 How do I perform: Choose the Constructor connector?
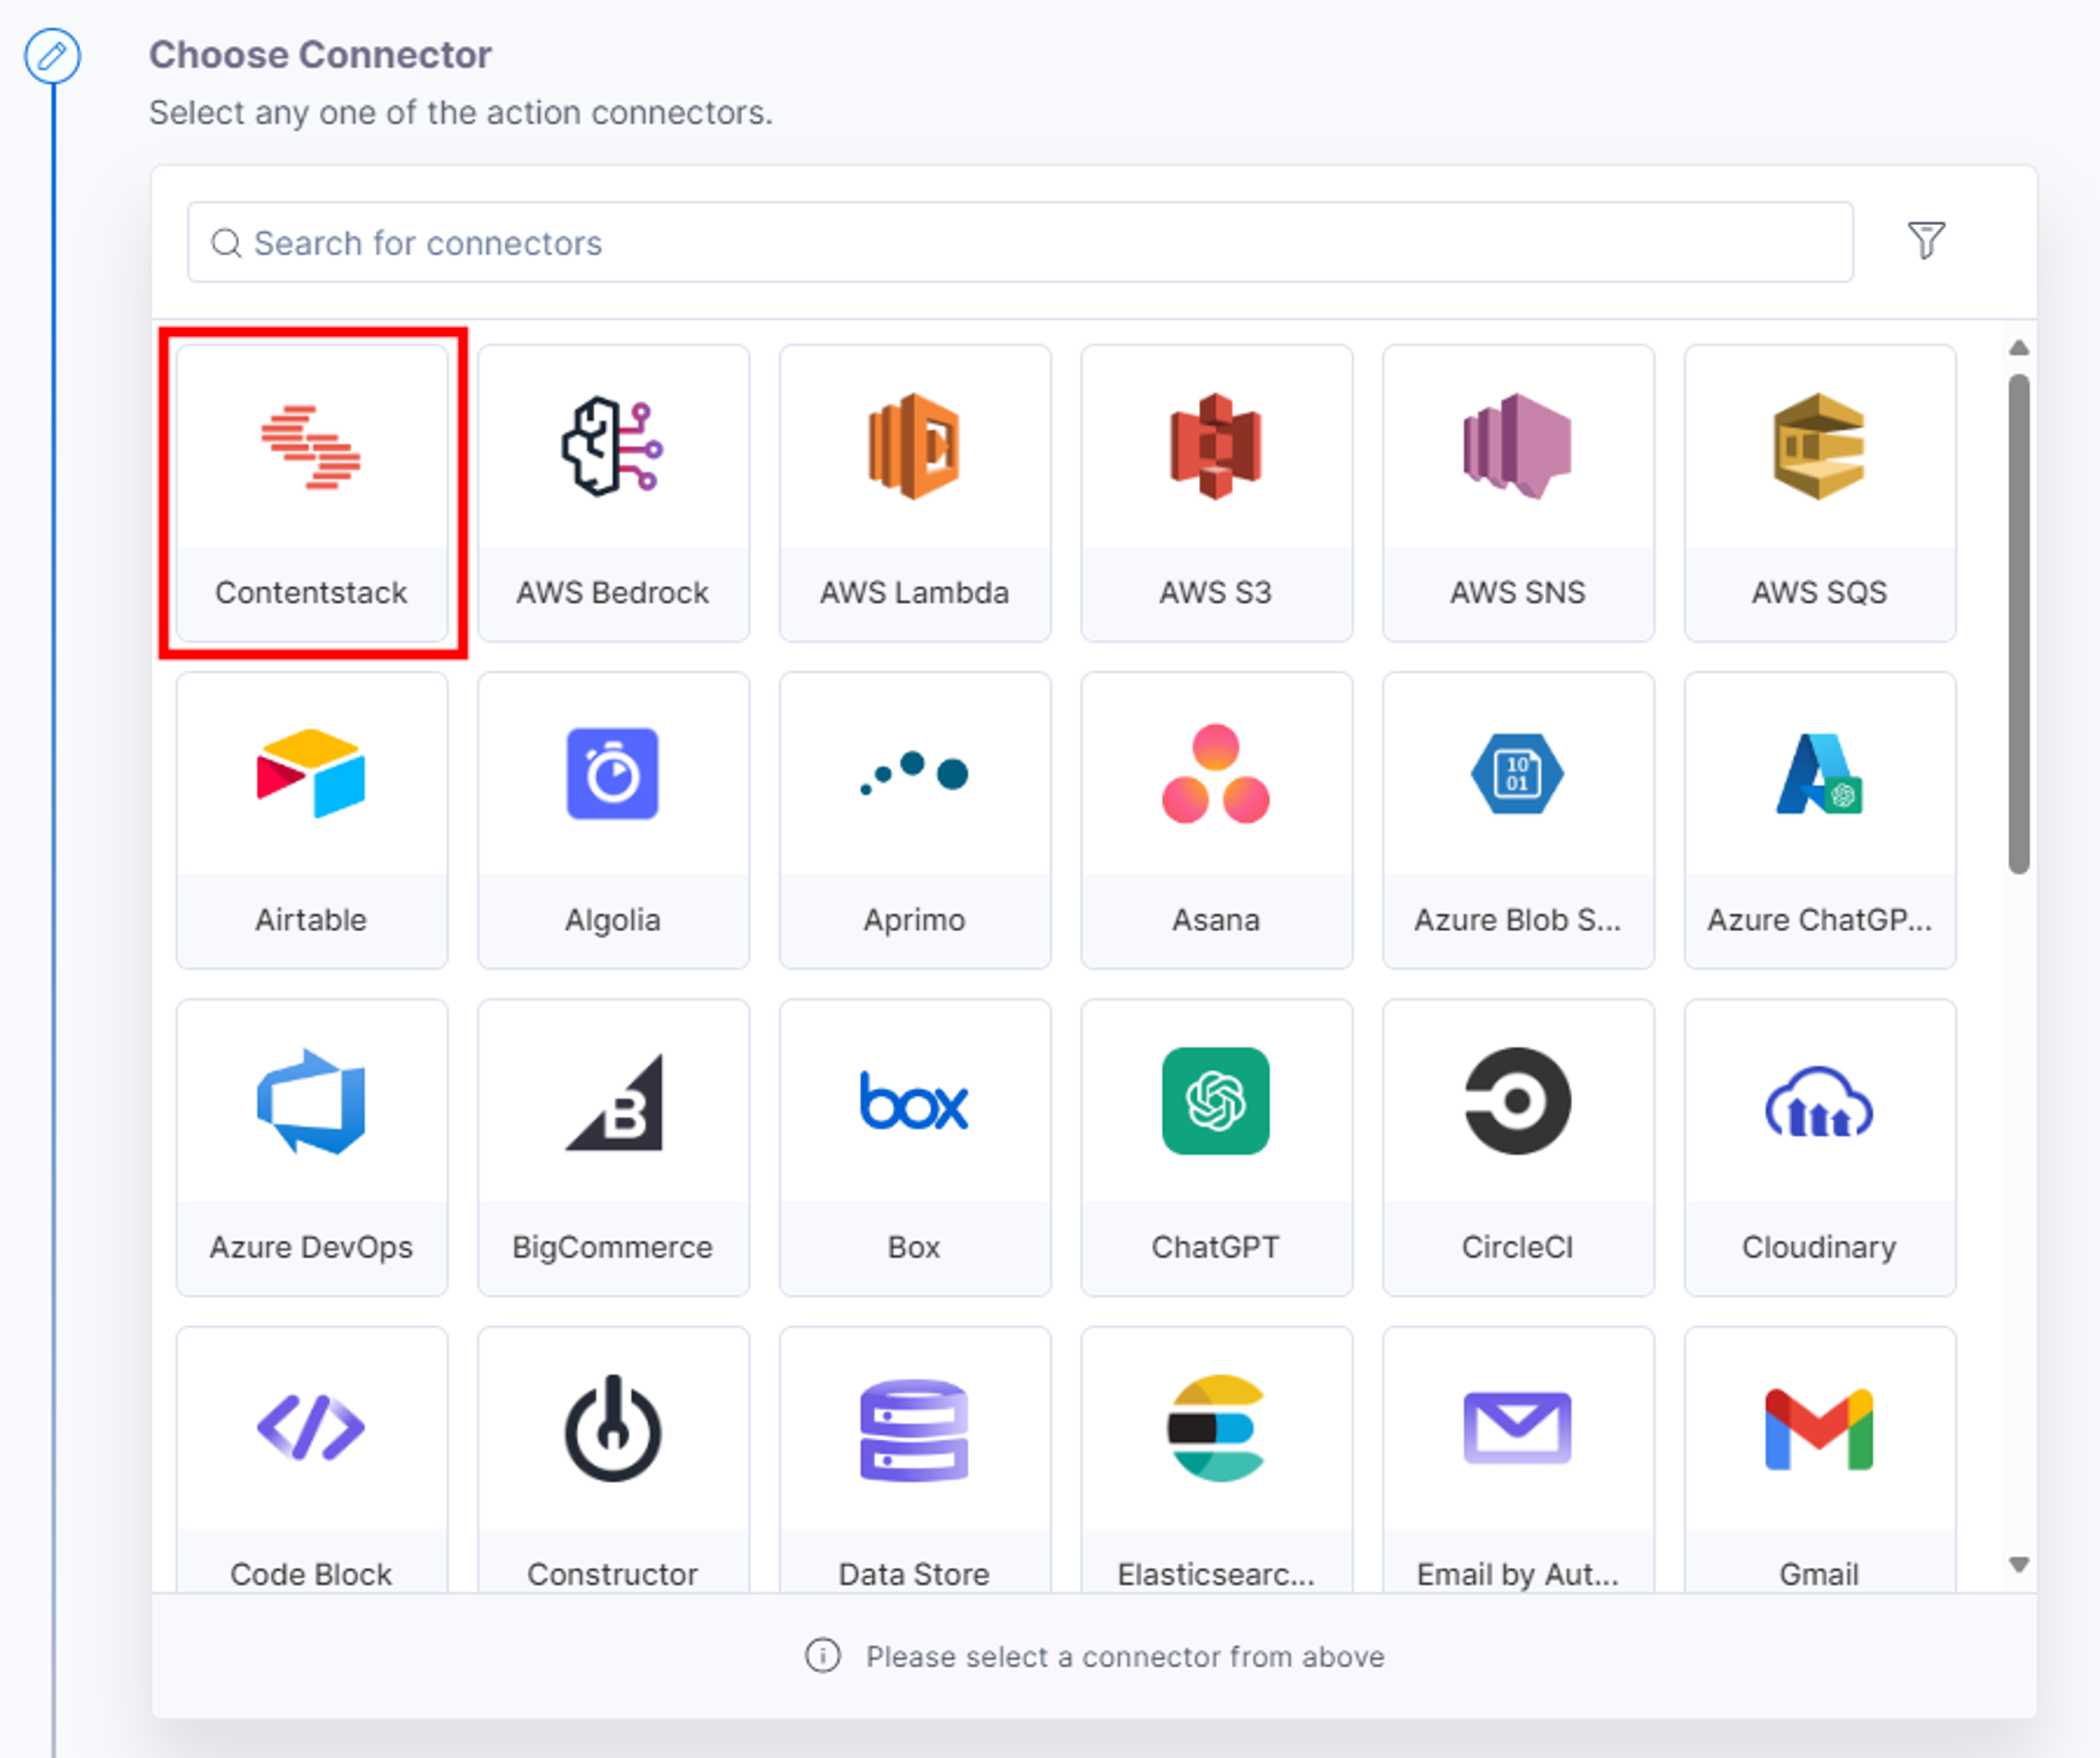pyautogui.click(x=613, y=1460)
